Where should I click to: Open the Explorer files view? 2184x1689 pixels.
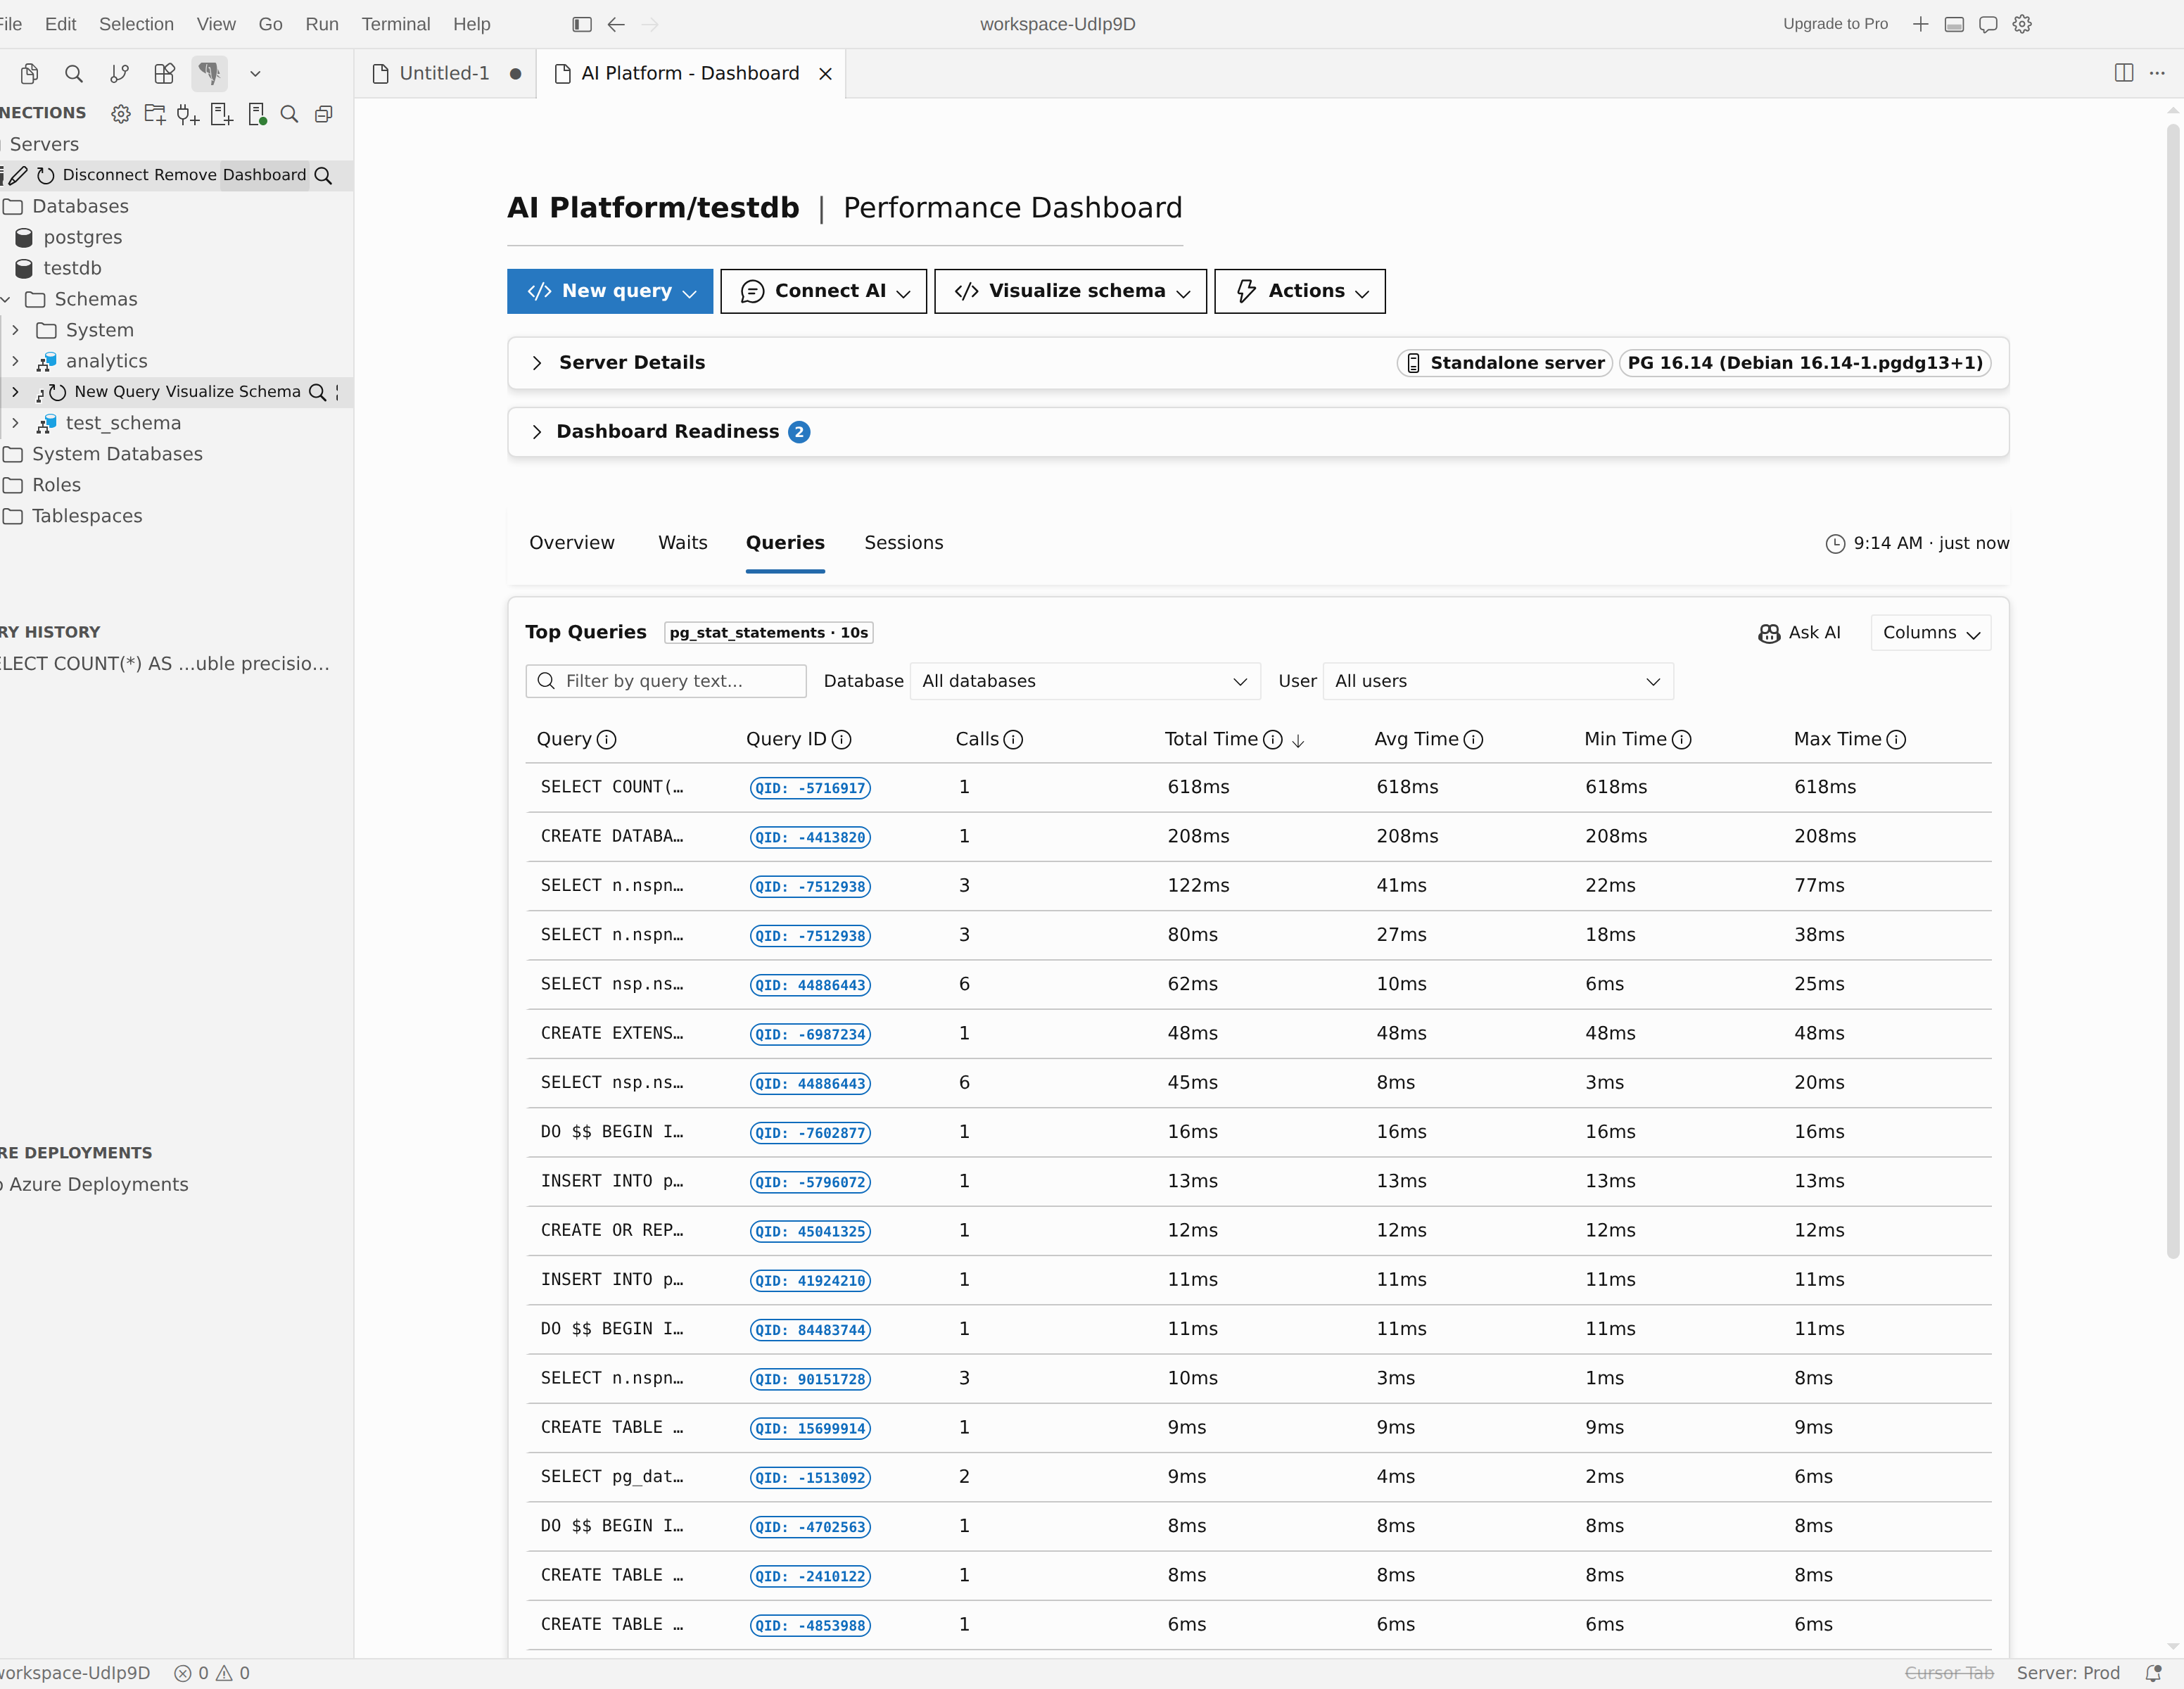(29, 73)
